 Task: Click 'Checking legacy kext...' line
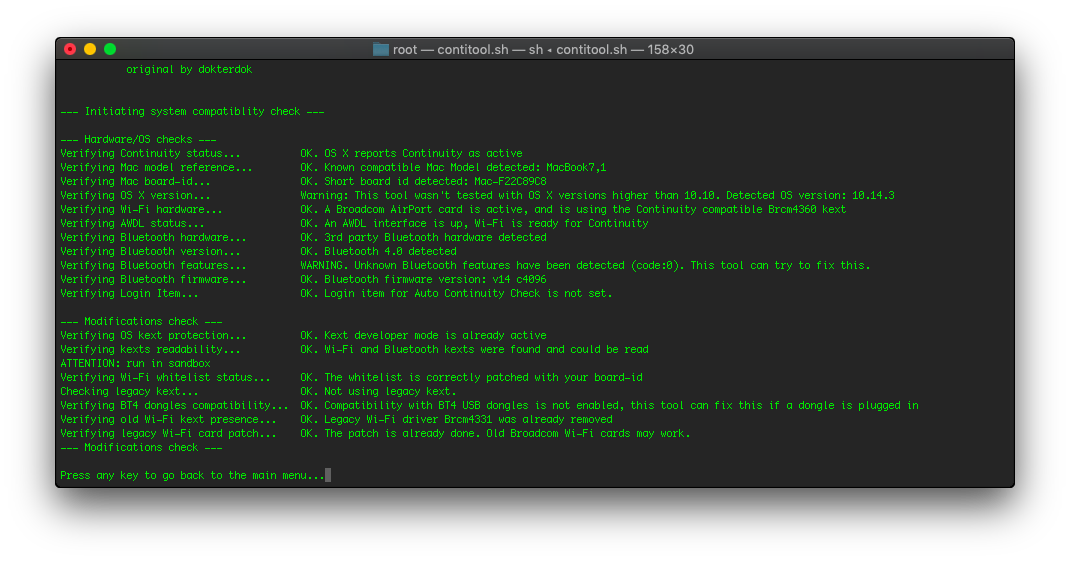tap(129, 391)
